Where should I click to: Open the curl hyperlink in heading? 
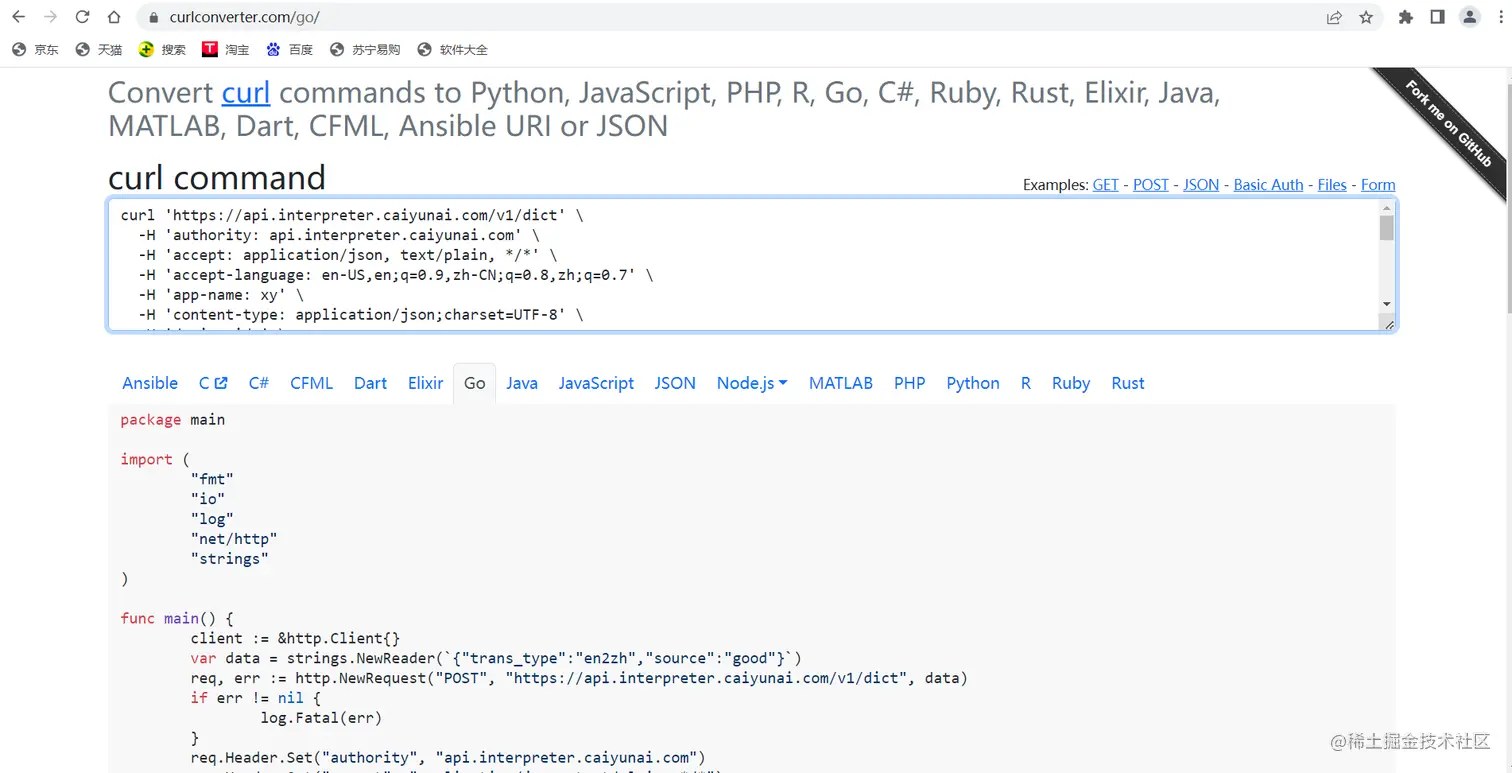coord(246,93)
